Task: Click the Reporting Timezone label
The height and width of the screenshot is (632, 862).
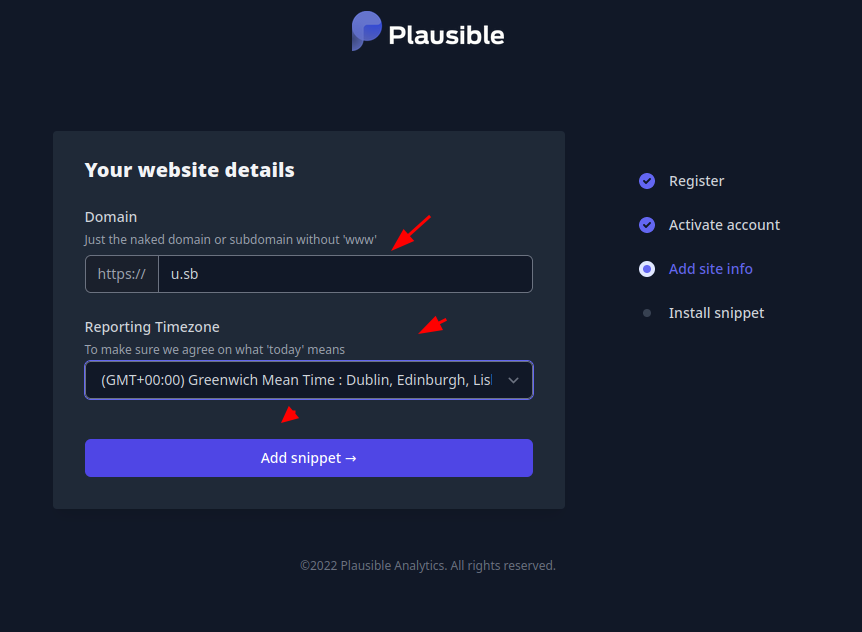Action: coord(152,327)
